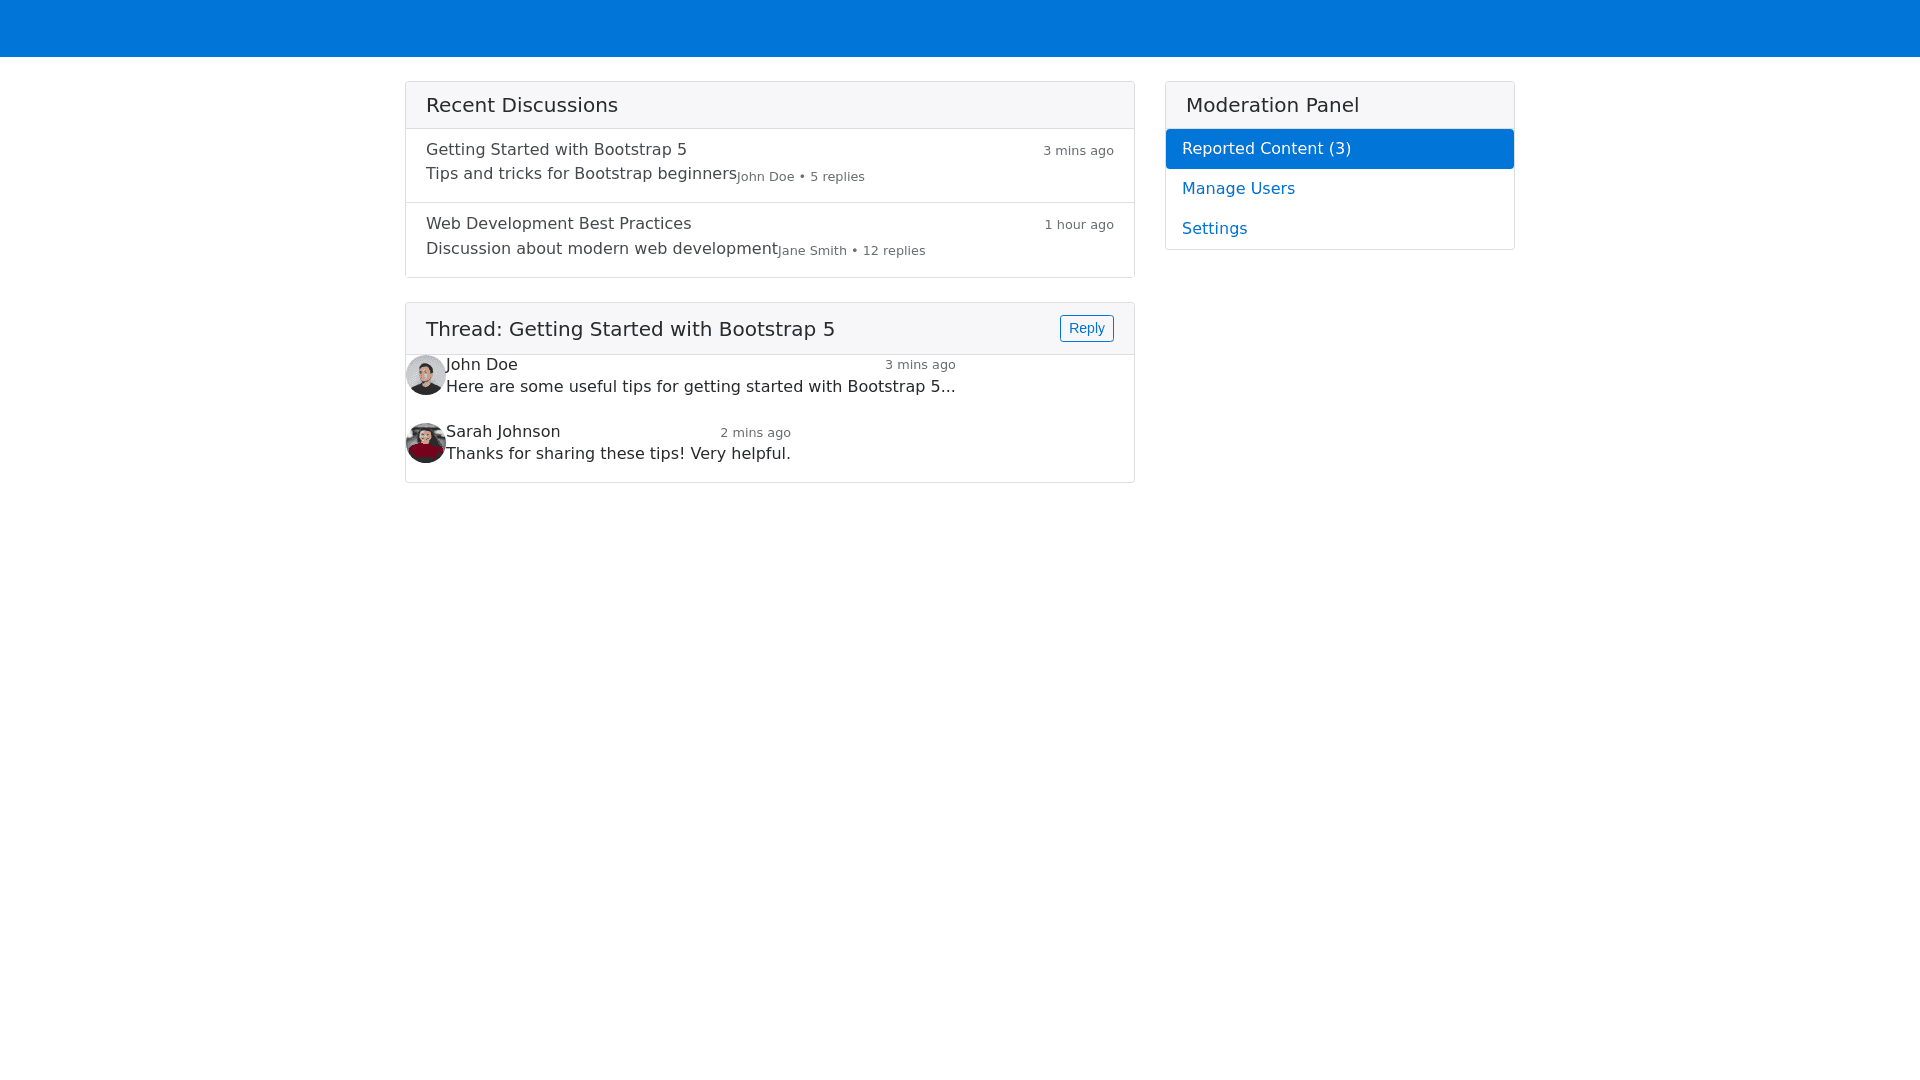Click the Recent Discussions header
This screenshot has width=1920, height=1080.
pyautogui.click(x=522, y=105)
